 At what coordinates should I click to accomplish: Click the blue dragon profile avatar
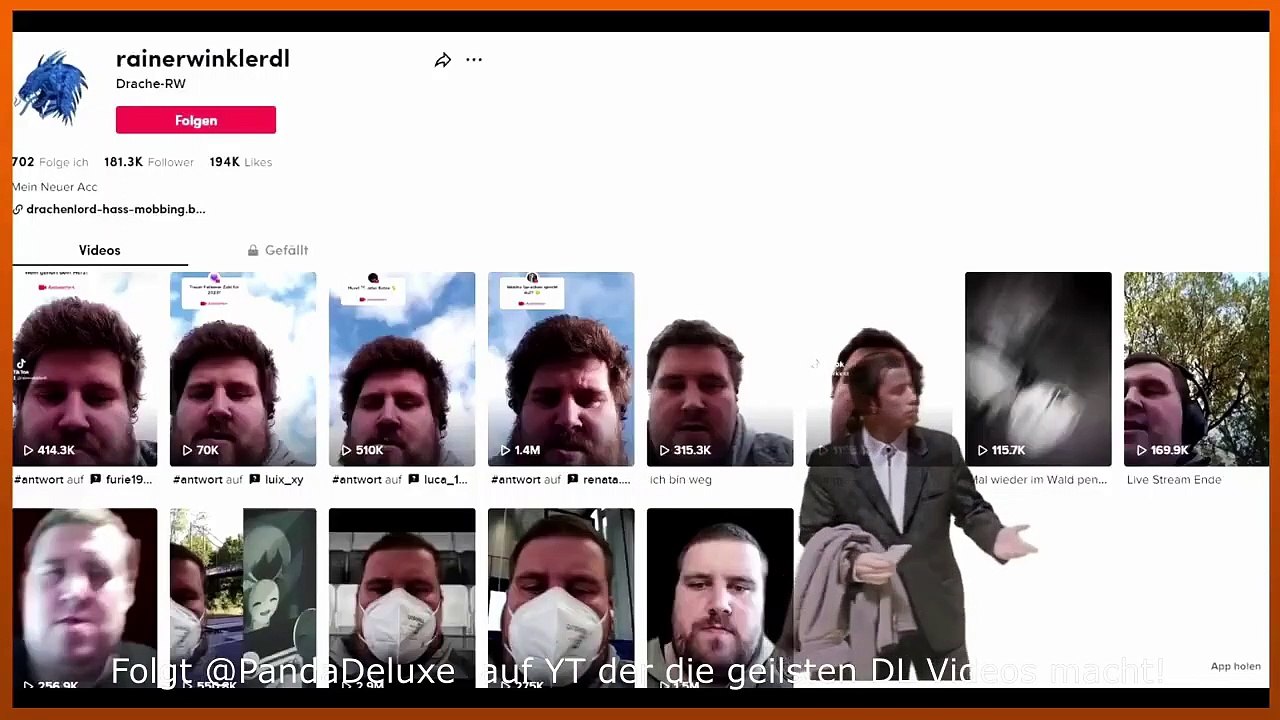51,88
